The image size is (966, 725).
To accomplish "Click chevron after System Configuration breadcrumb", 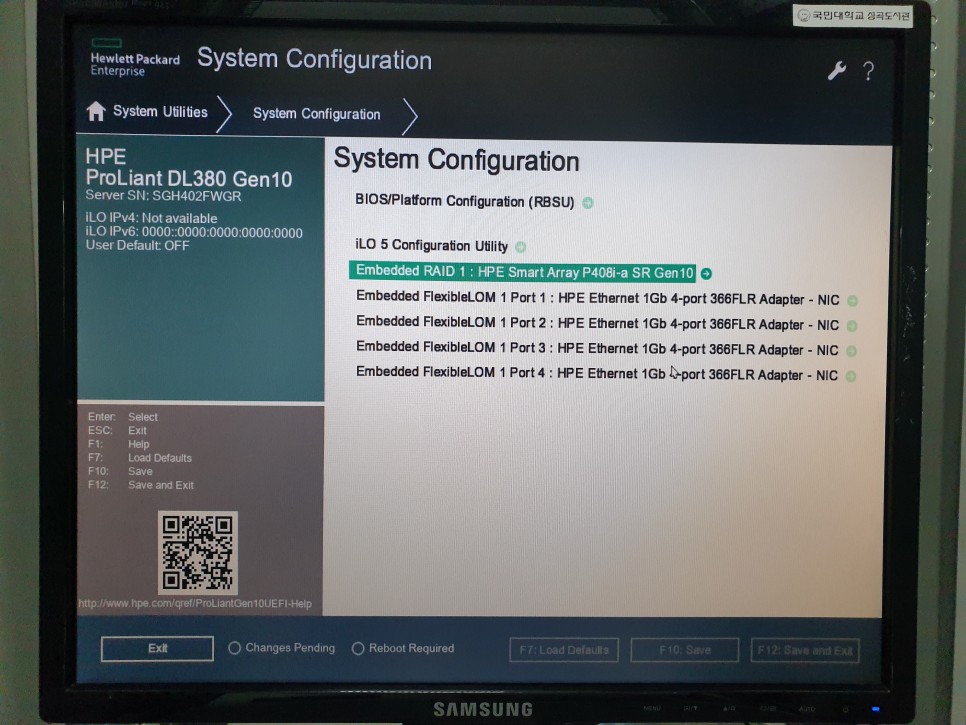I will point(410,116).
